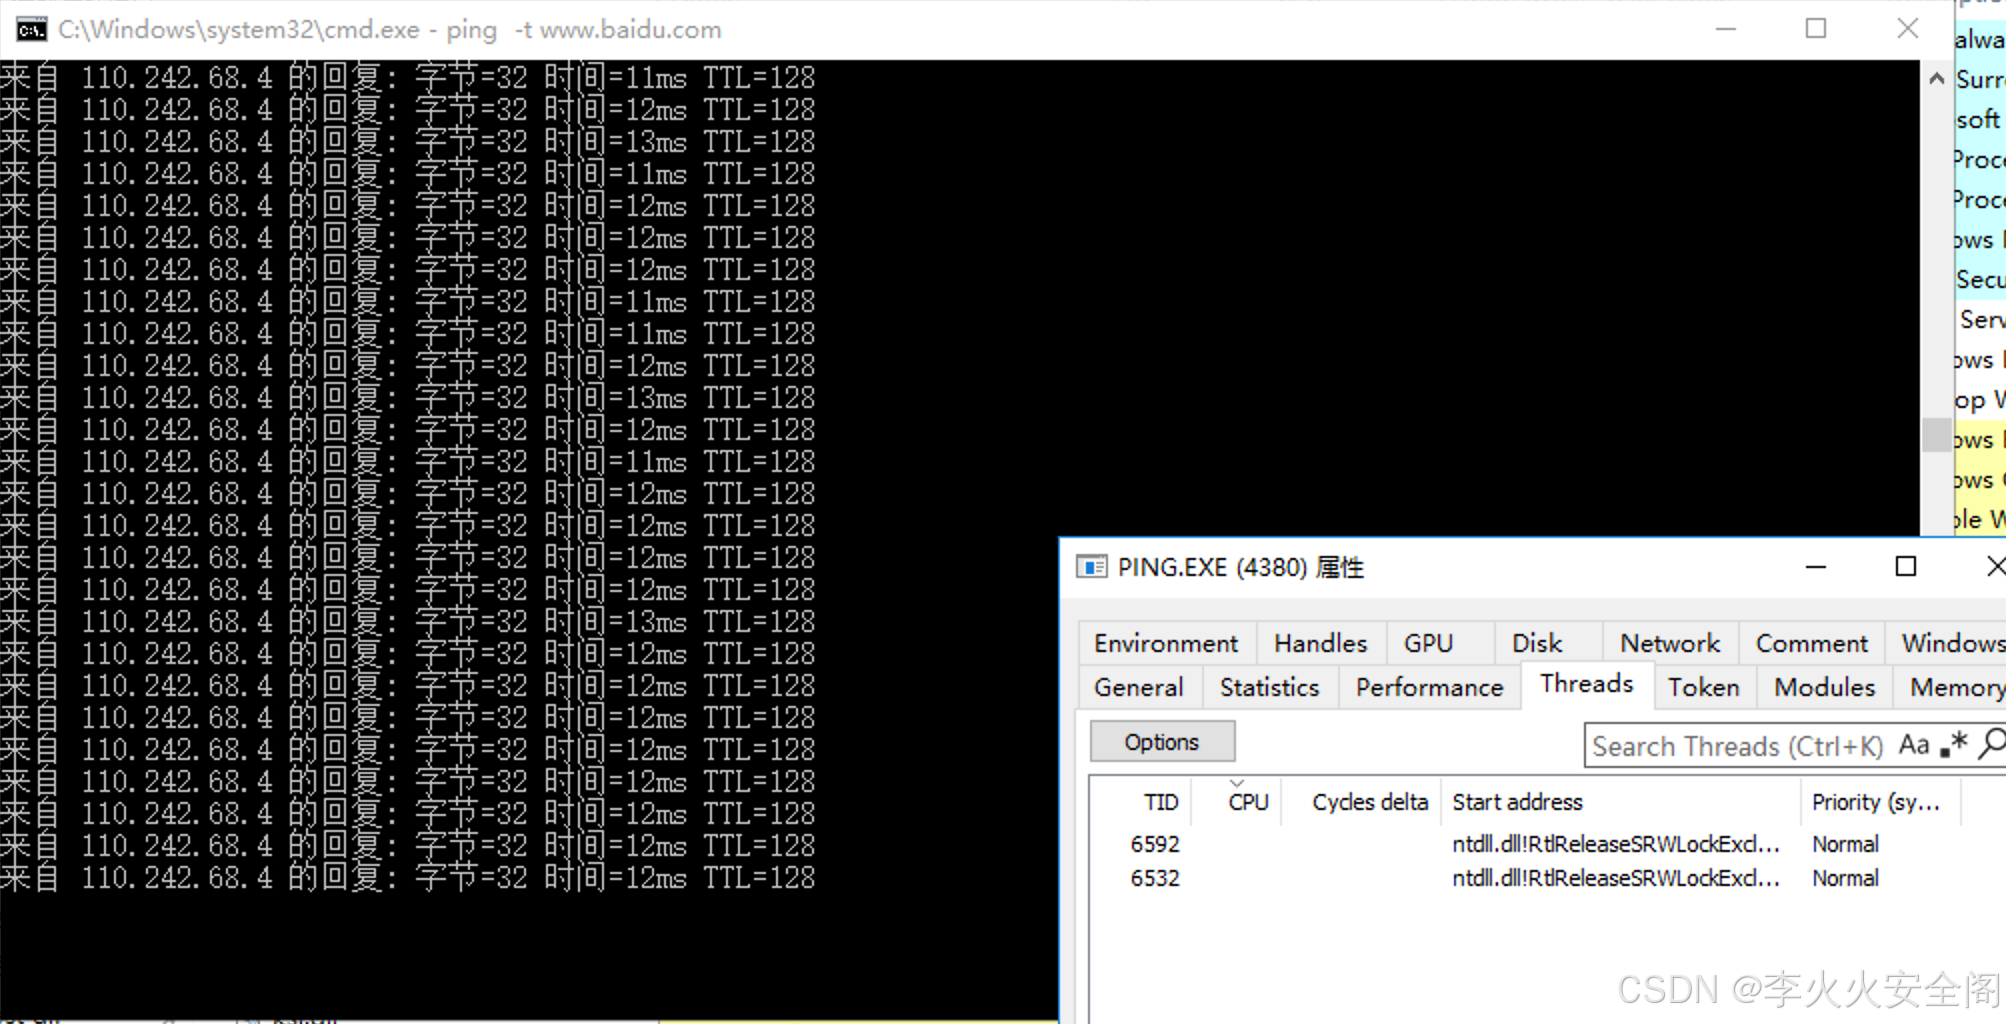Close the cmd.exe ping window

(1908, 29)
